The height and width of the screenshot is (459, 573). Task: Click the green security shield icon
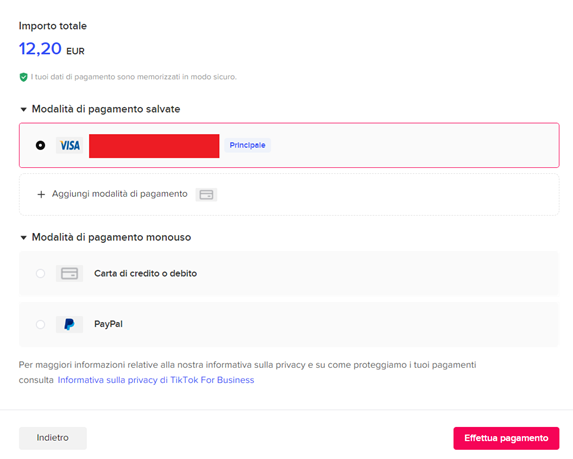click(23, 77)
